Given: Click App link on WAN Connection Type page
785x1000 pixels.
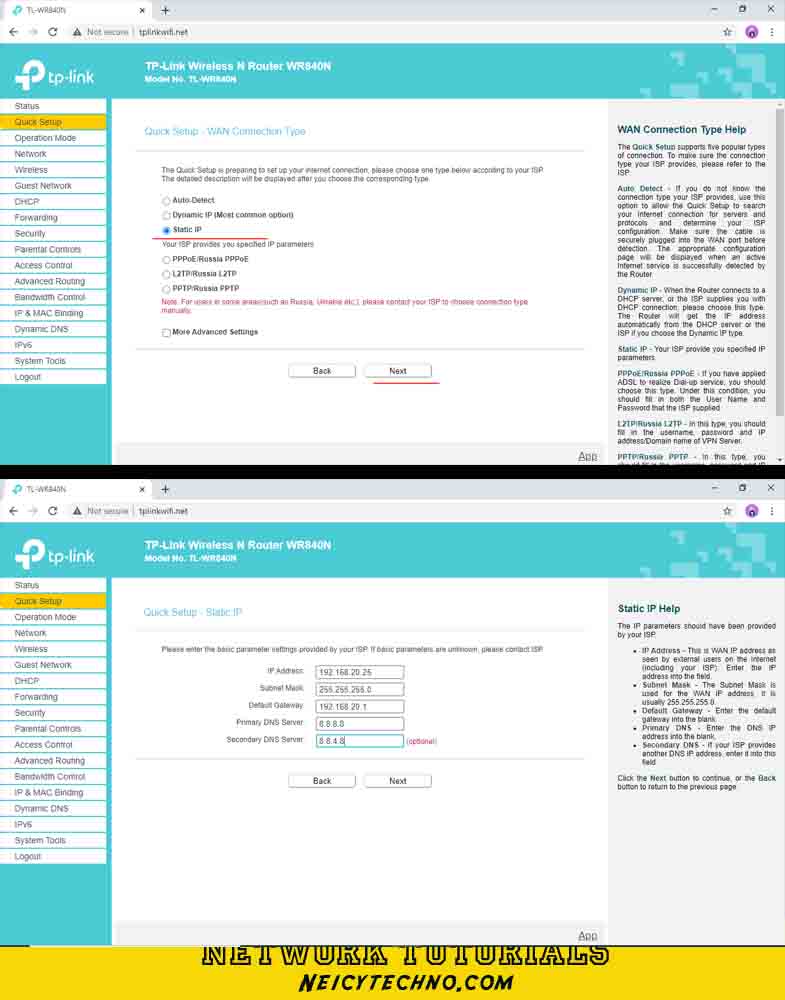Looking at the screenshot, I should coord(587,457).
